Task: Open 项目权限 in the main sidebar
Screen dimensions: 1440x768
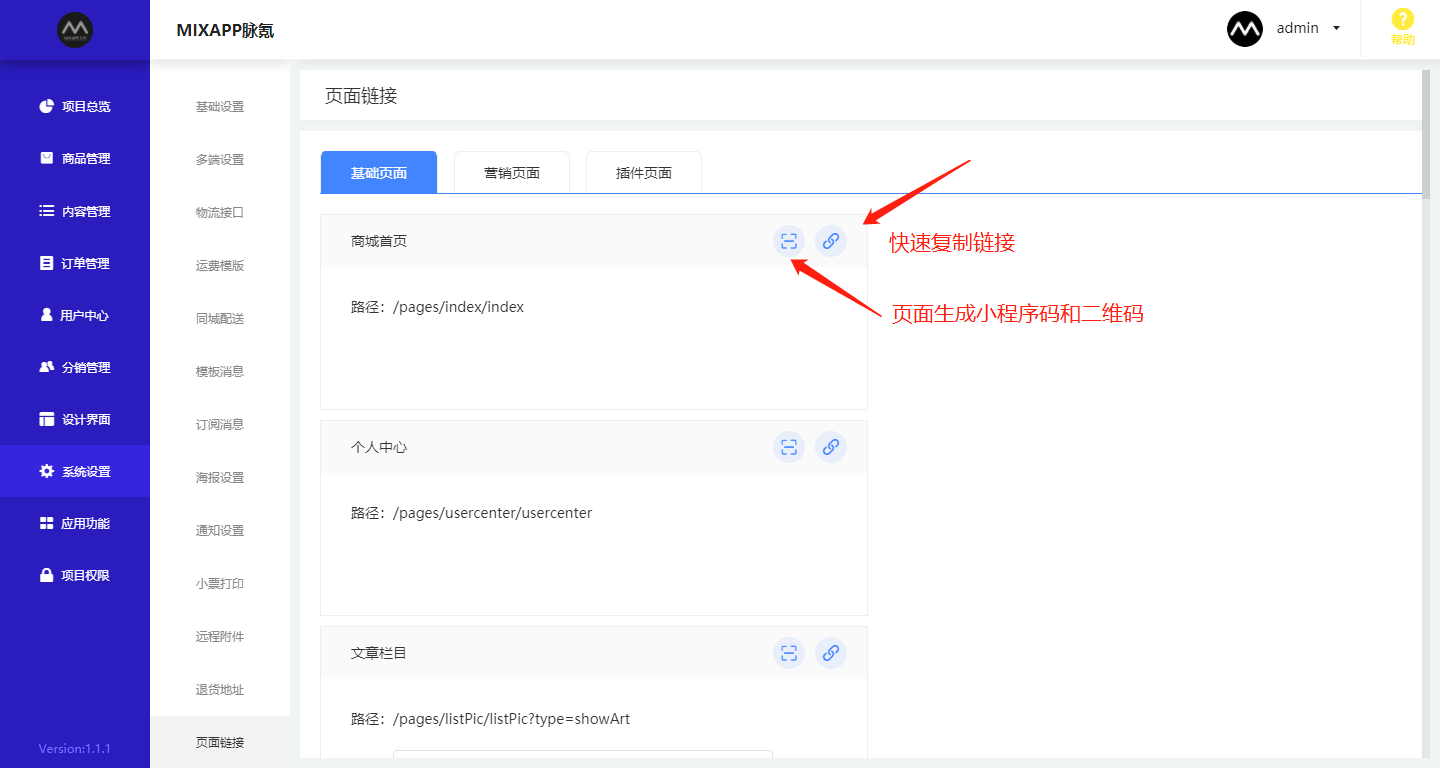Action: (75, 575)
